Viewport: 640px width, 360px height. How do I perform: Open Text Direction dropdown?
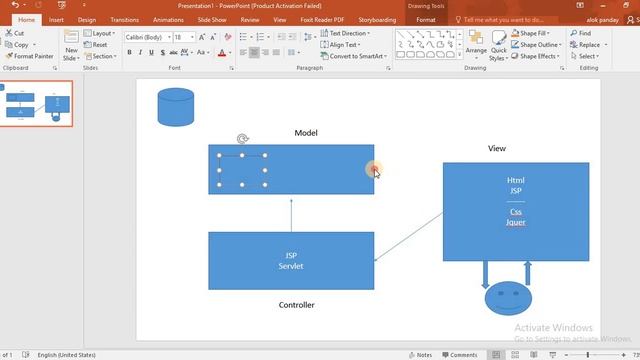tap(345, 33)
